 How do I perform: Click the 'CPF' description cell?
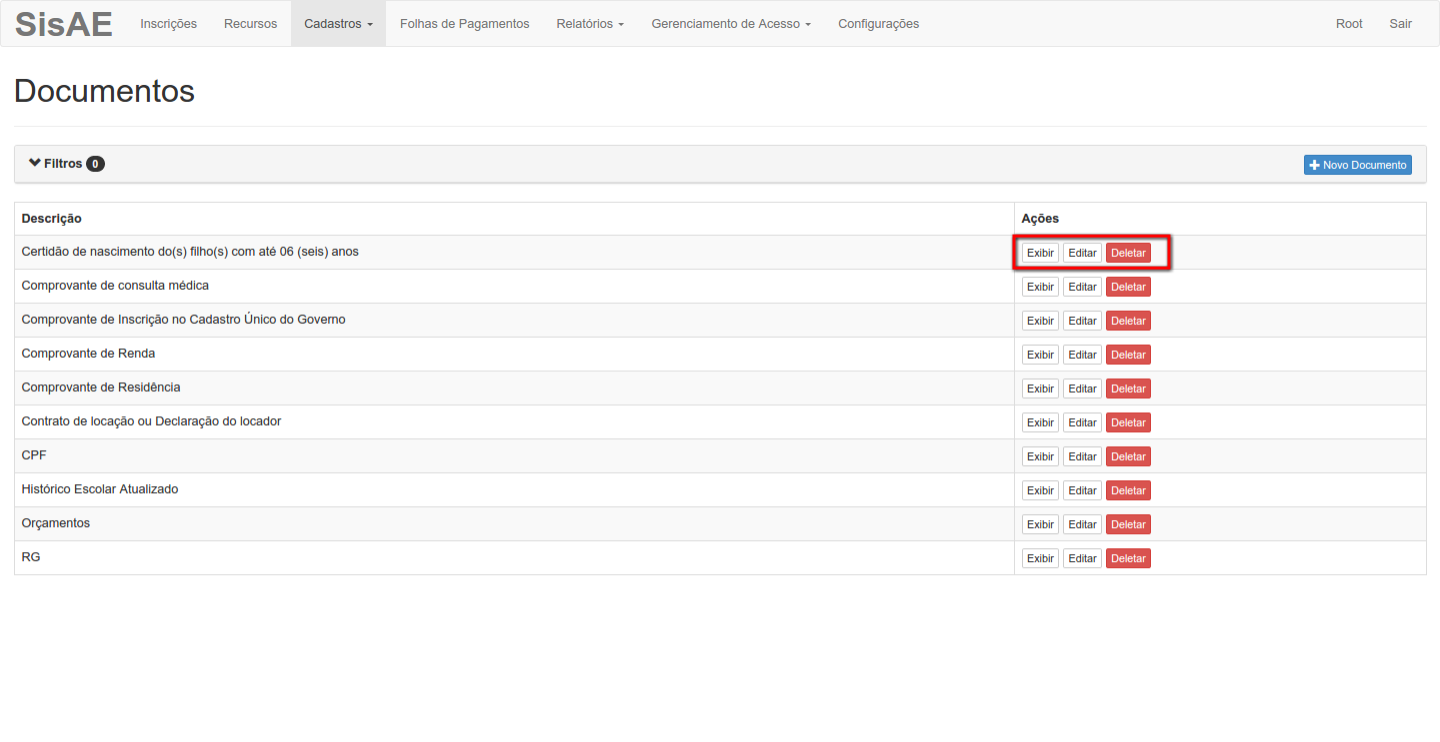click(x=514, y=455)
